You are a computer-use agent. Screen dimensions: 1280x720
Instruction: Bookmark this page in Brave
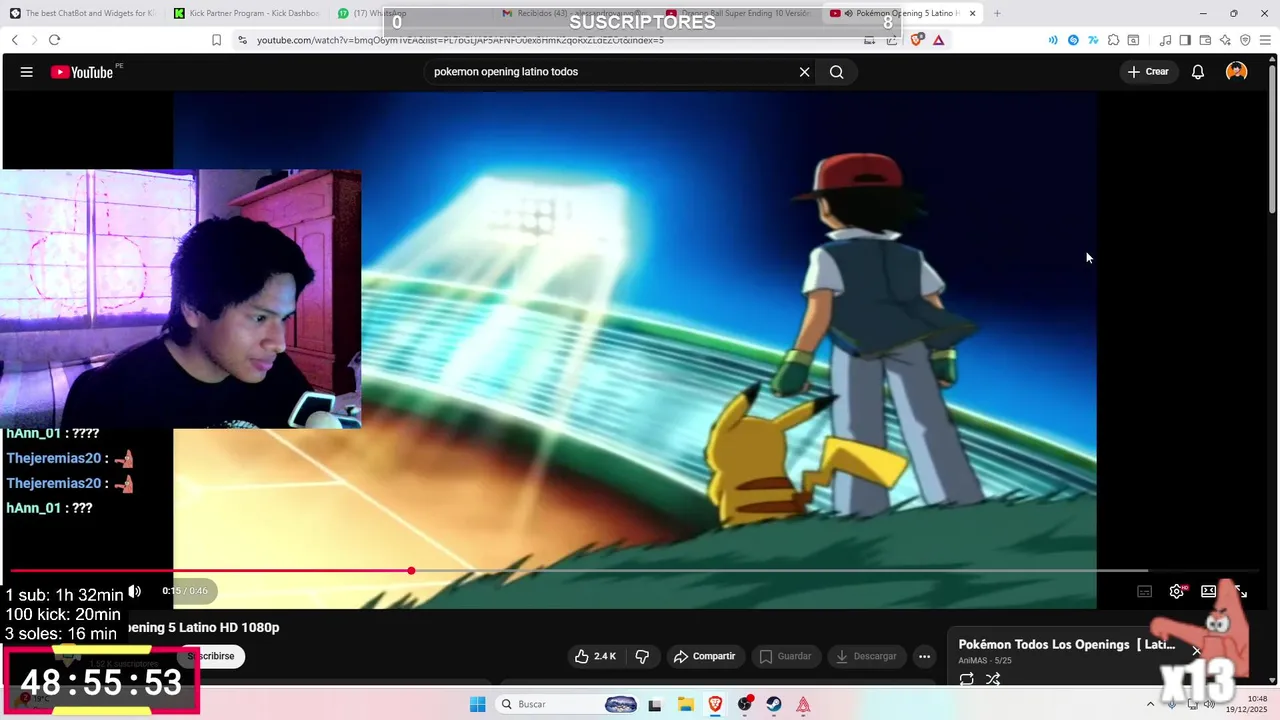[x=216, y=40]
